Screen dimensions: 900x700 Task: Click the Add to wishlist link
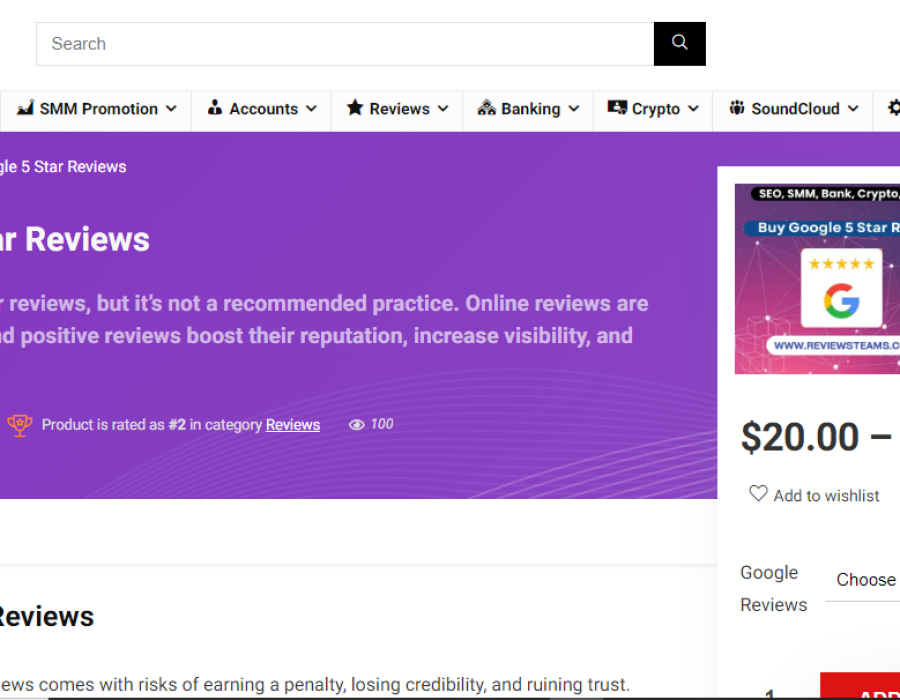click(x=826, y=496)
